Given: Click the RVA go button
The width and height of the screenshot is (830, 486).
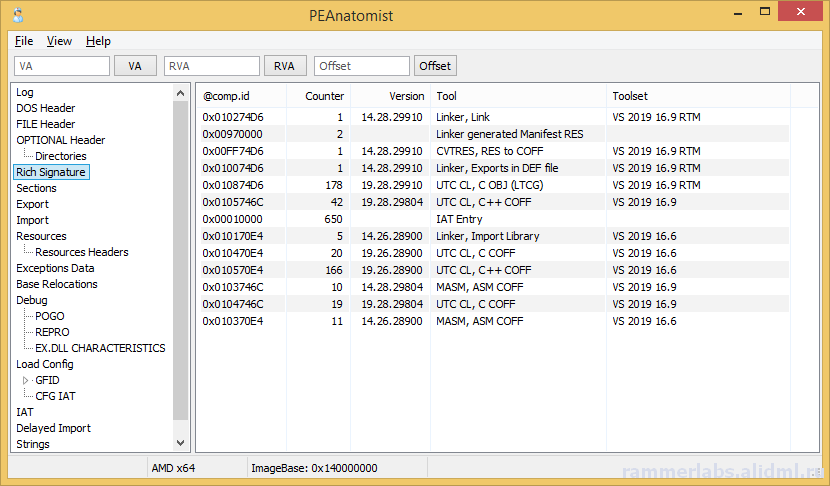Looking at the screenshot, I should click(x=284, y=66).
